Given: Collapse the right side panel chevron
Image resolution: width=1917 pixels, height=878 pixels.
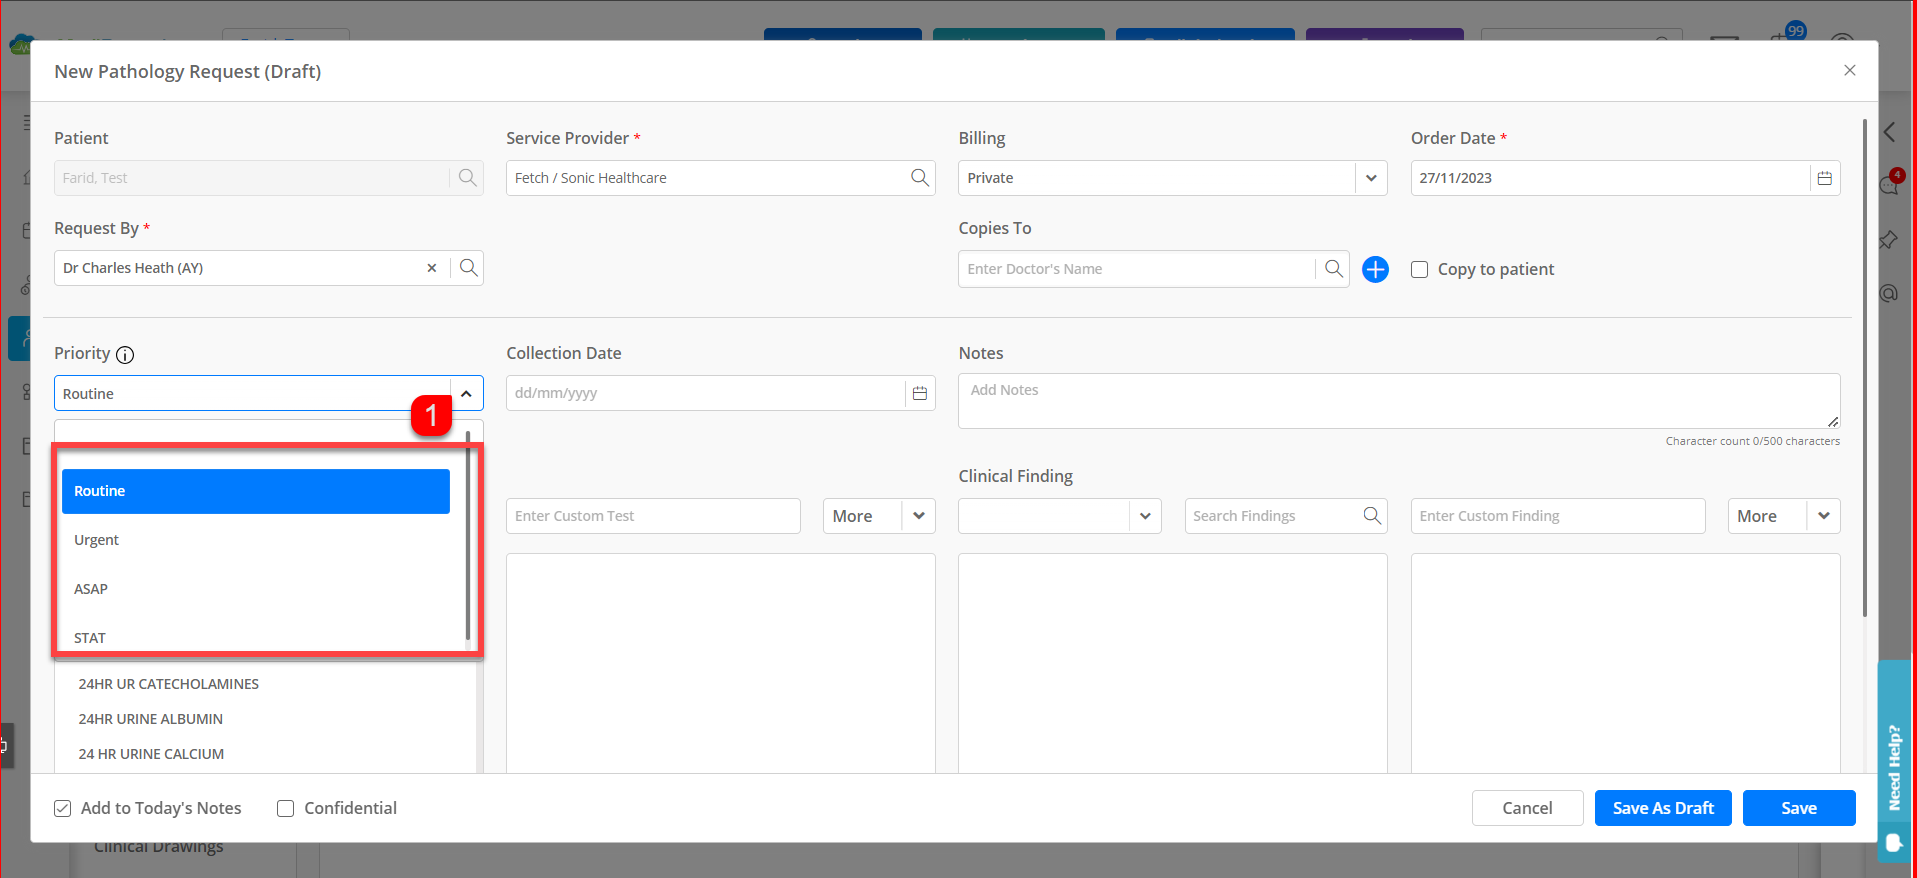Looking at the screenshot, I should click(1889, 132).
